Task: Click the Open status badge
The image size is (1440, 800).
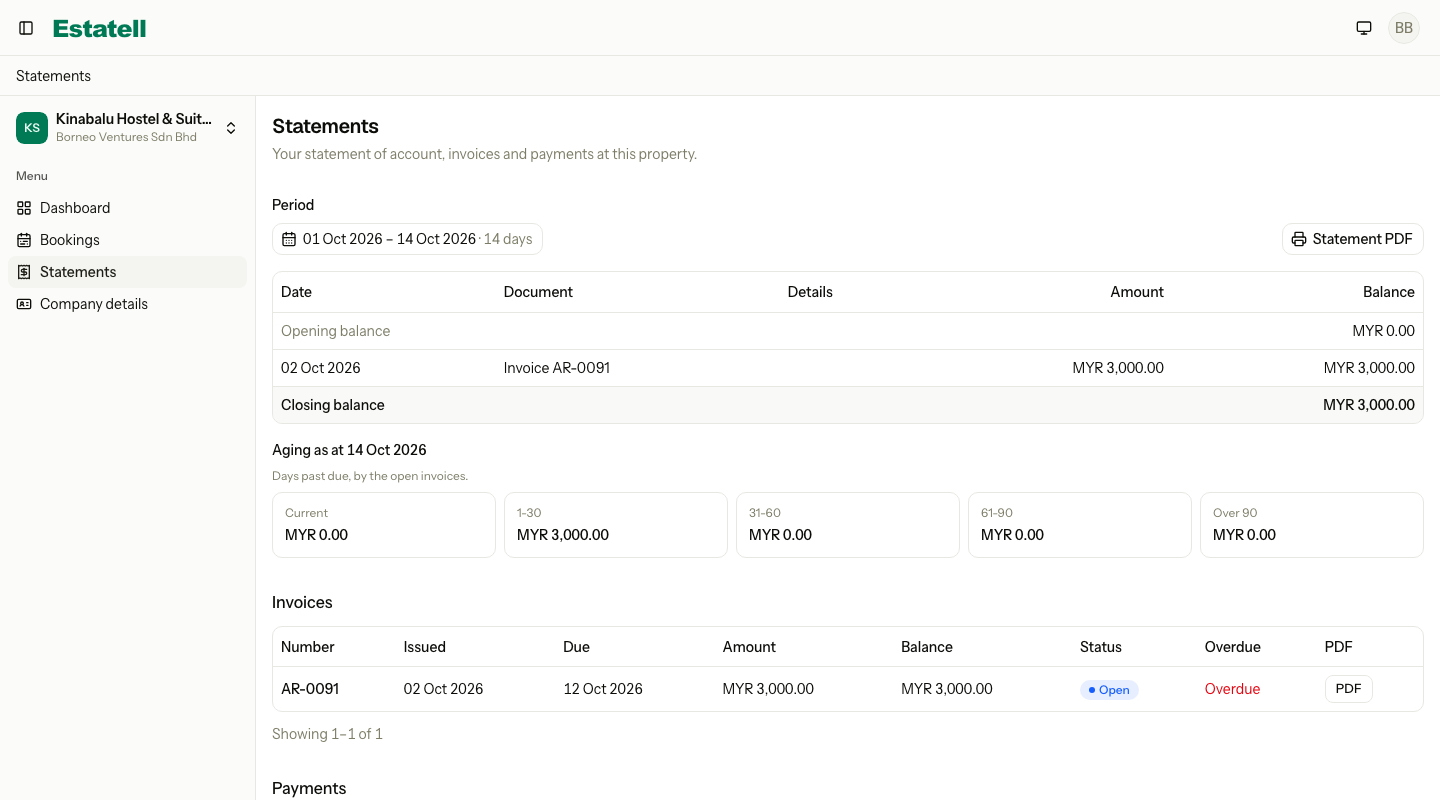Action: pyautogui.click(x=1109, y=690)
